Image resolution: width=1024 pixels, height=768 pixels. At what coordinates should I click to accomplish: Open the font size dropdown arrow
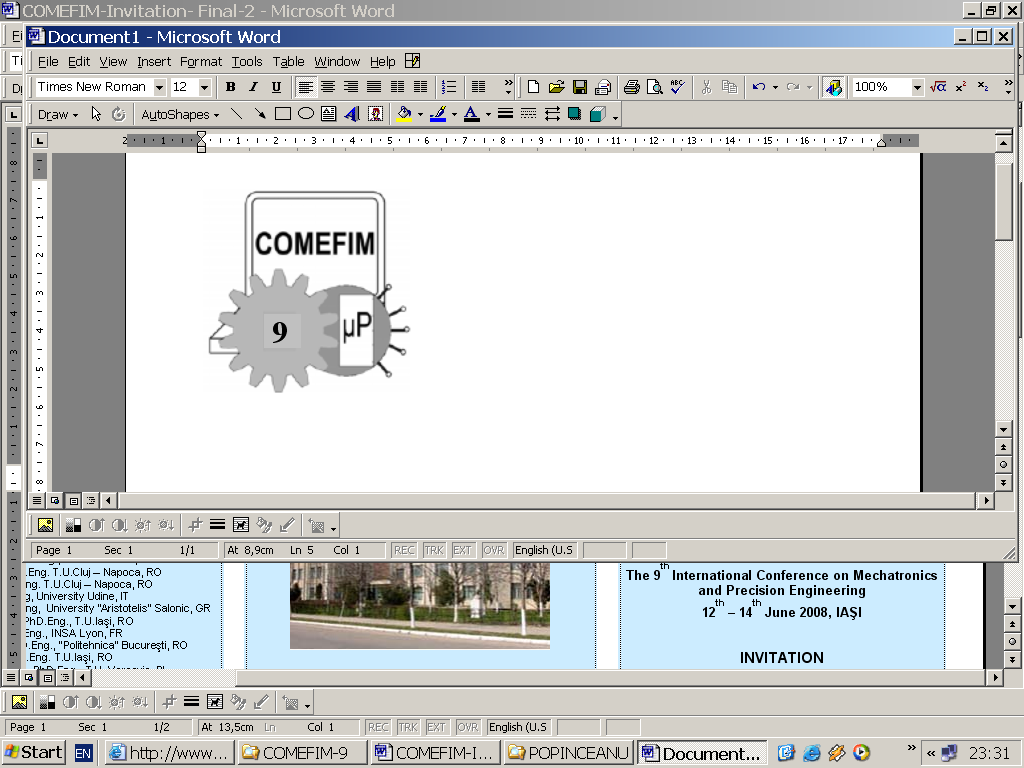(204, 87)
